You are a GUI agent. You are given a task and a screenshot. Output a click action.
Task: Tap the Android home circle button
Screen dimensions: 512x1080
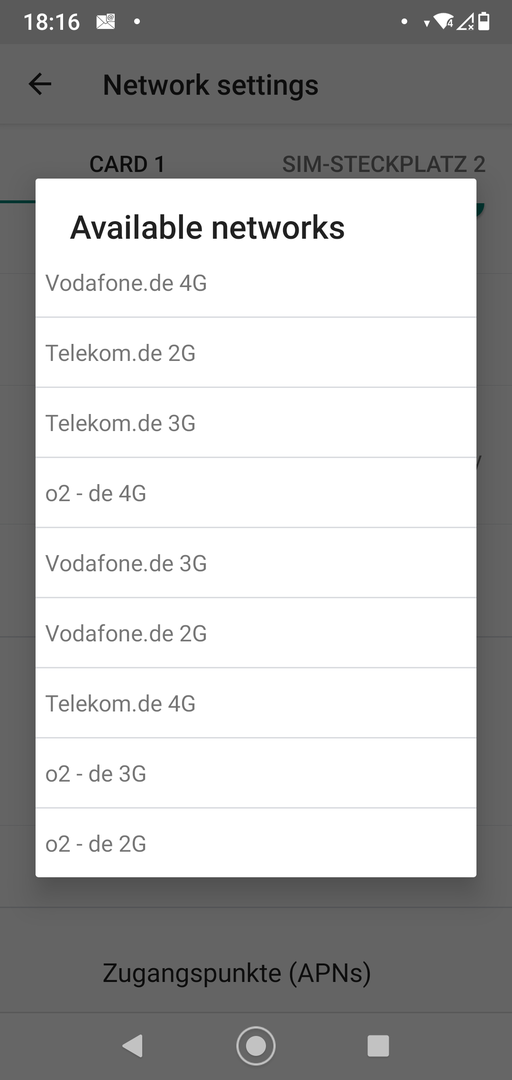[x=256, y=1046]
